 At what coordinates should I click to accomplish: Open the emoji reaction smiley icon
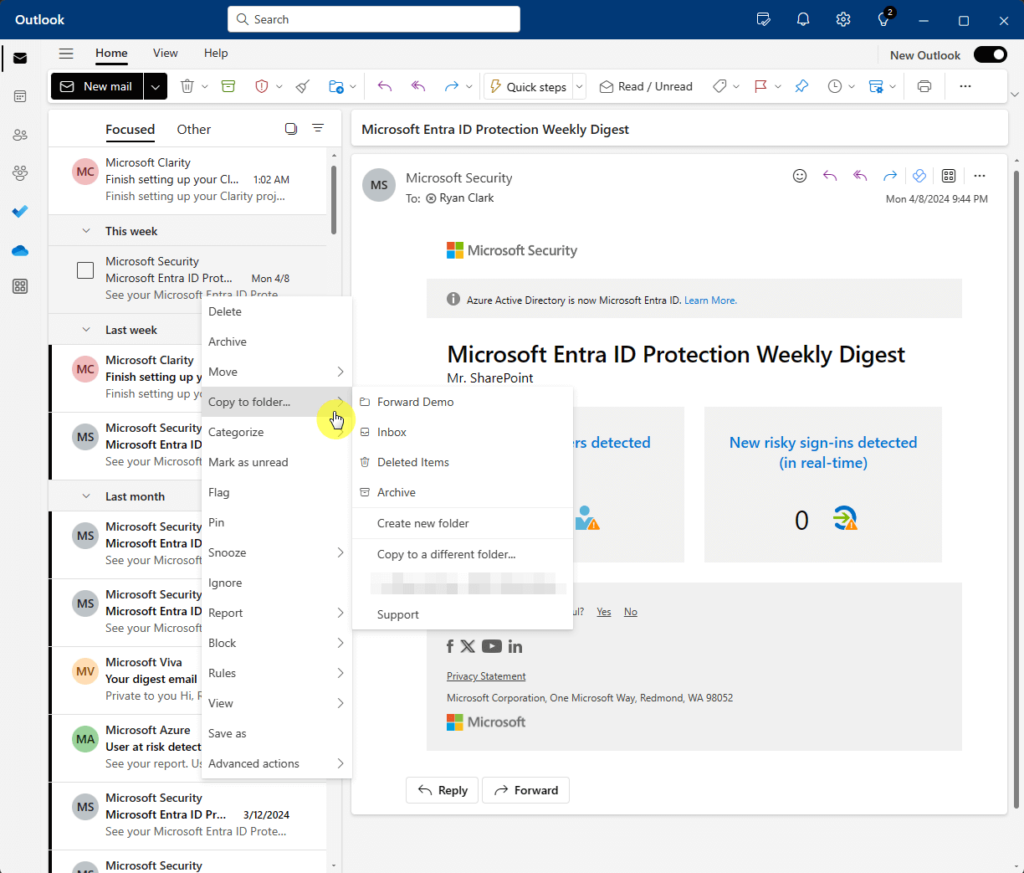coord(799,176)
